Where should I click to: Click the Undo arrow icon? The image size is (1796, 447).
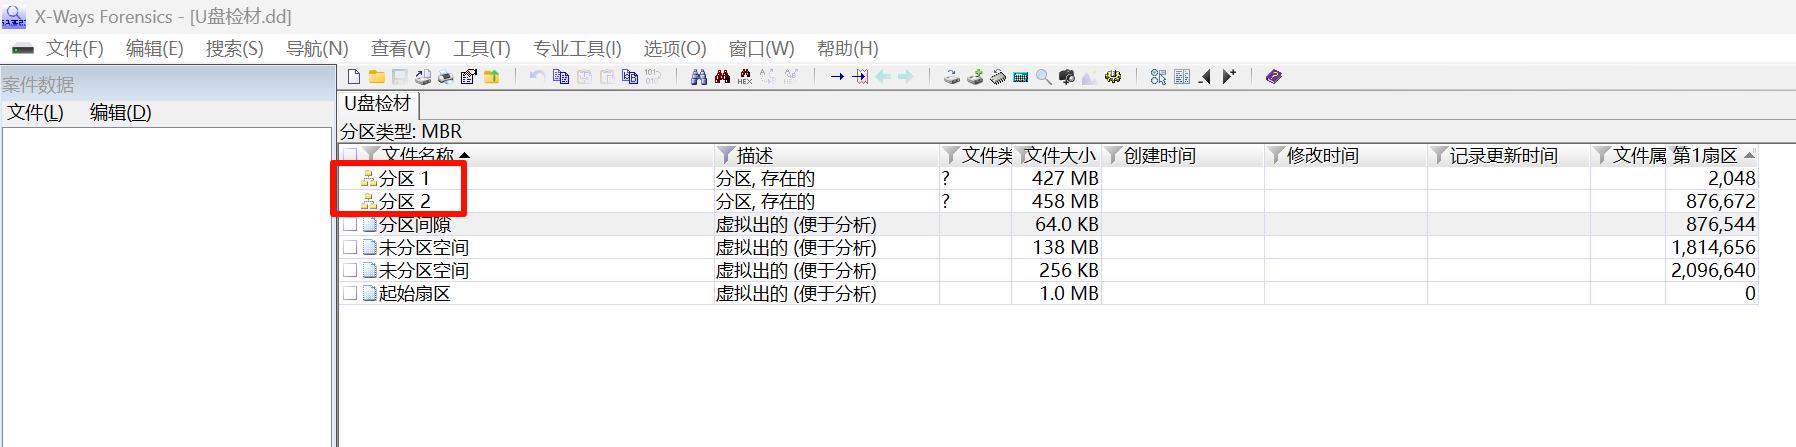538,77
